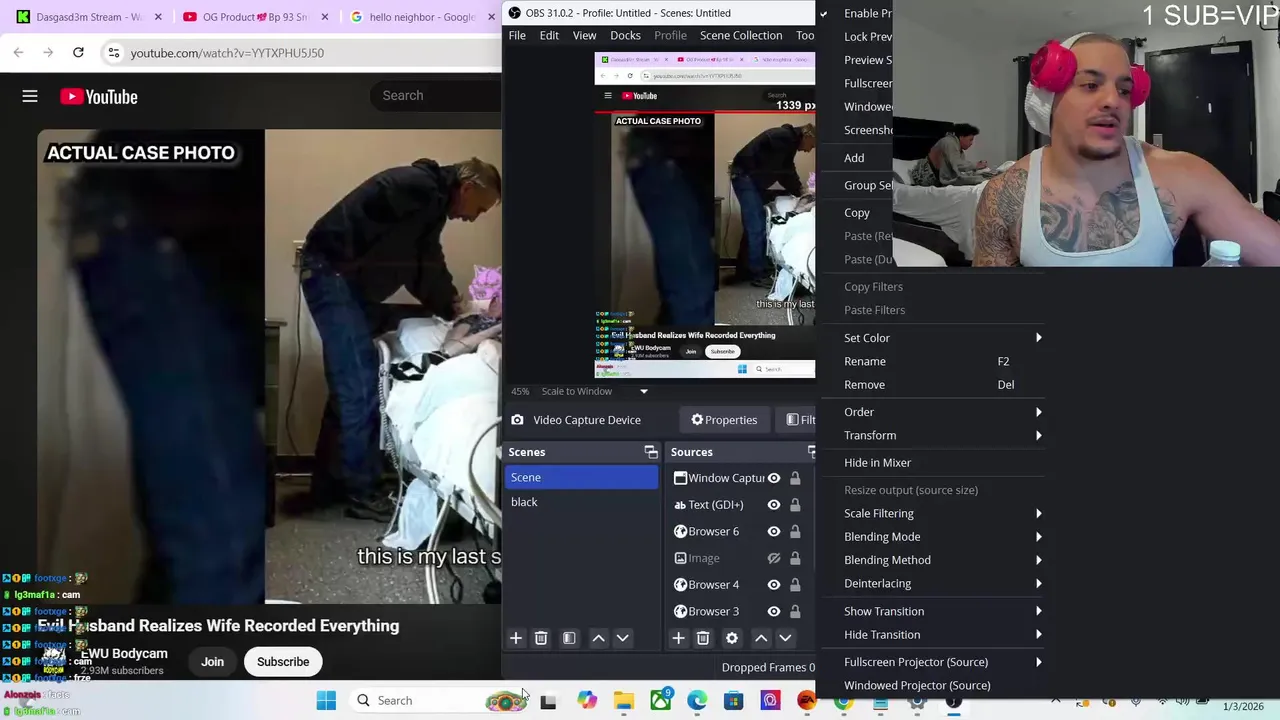Expand the Deinterlacing submenu
1280x720 pixels.
[943, 583]
